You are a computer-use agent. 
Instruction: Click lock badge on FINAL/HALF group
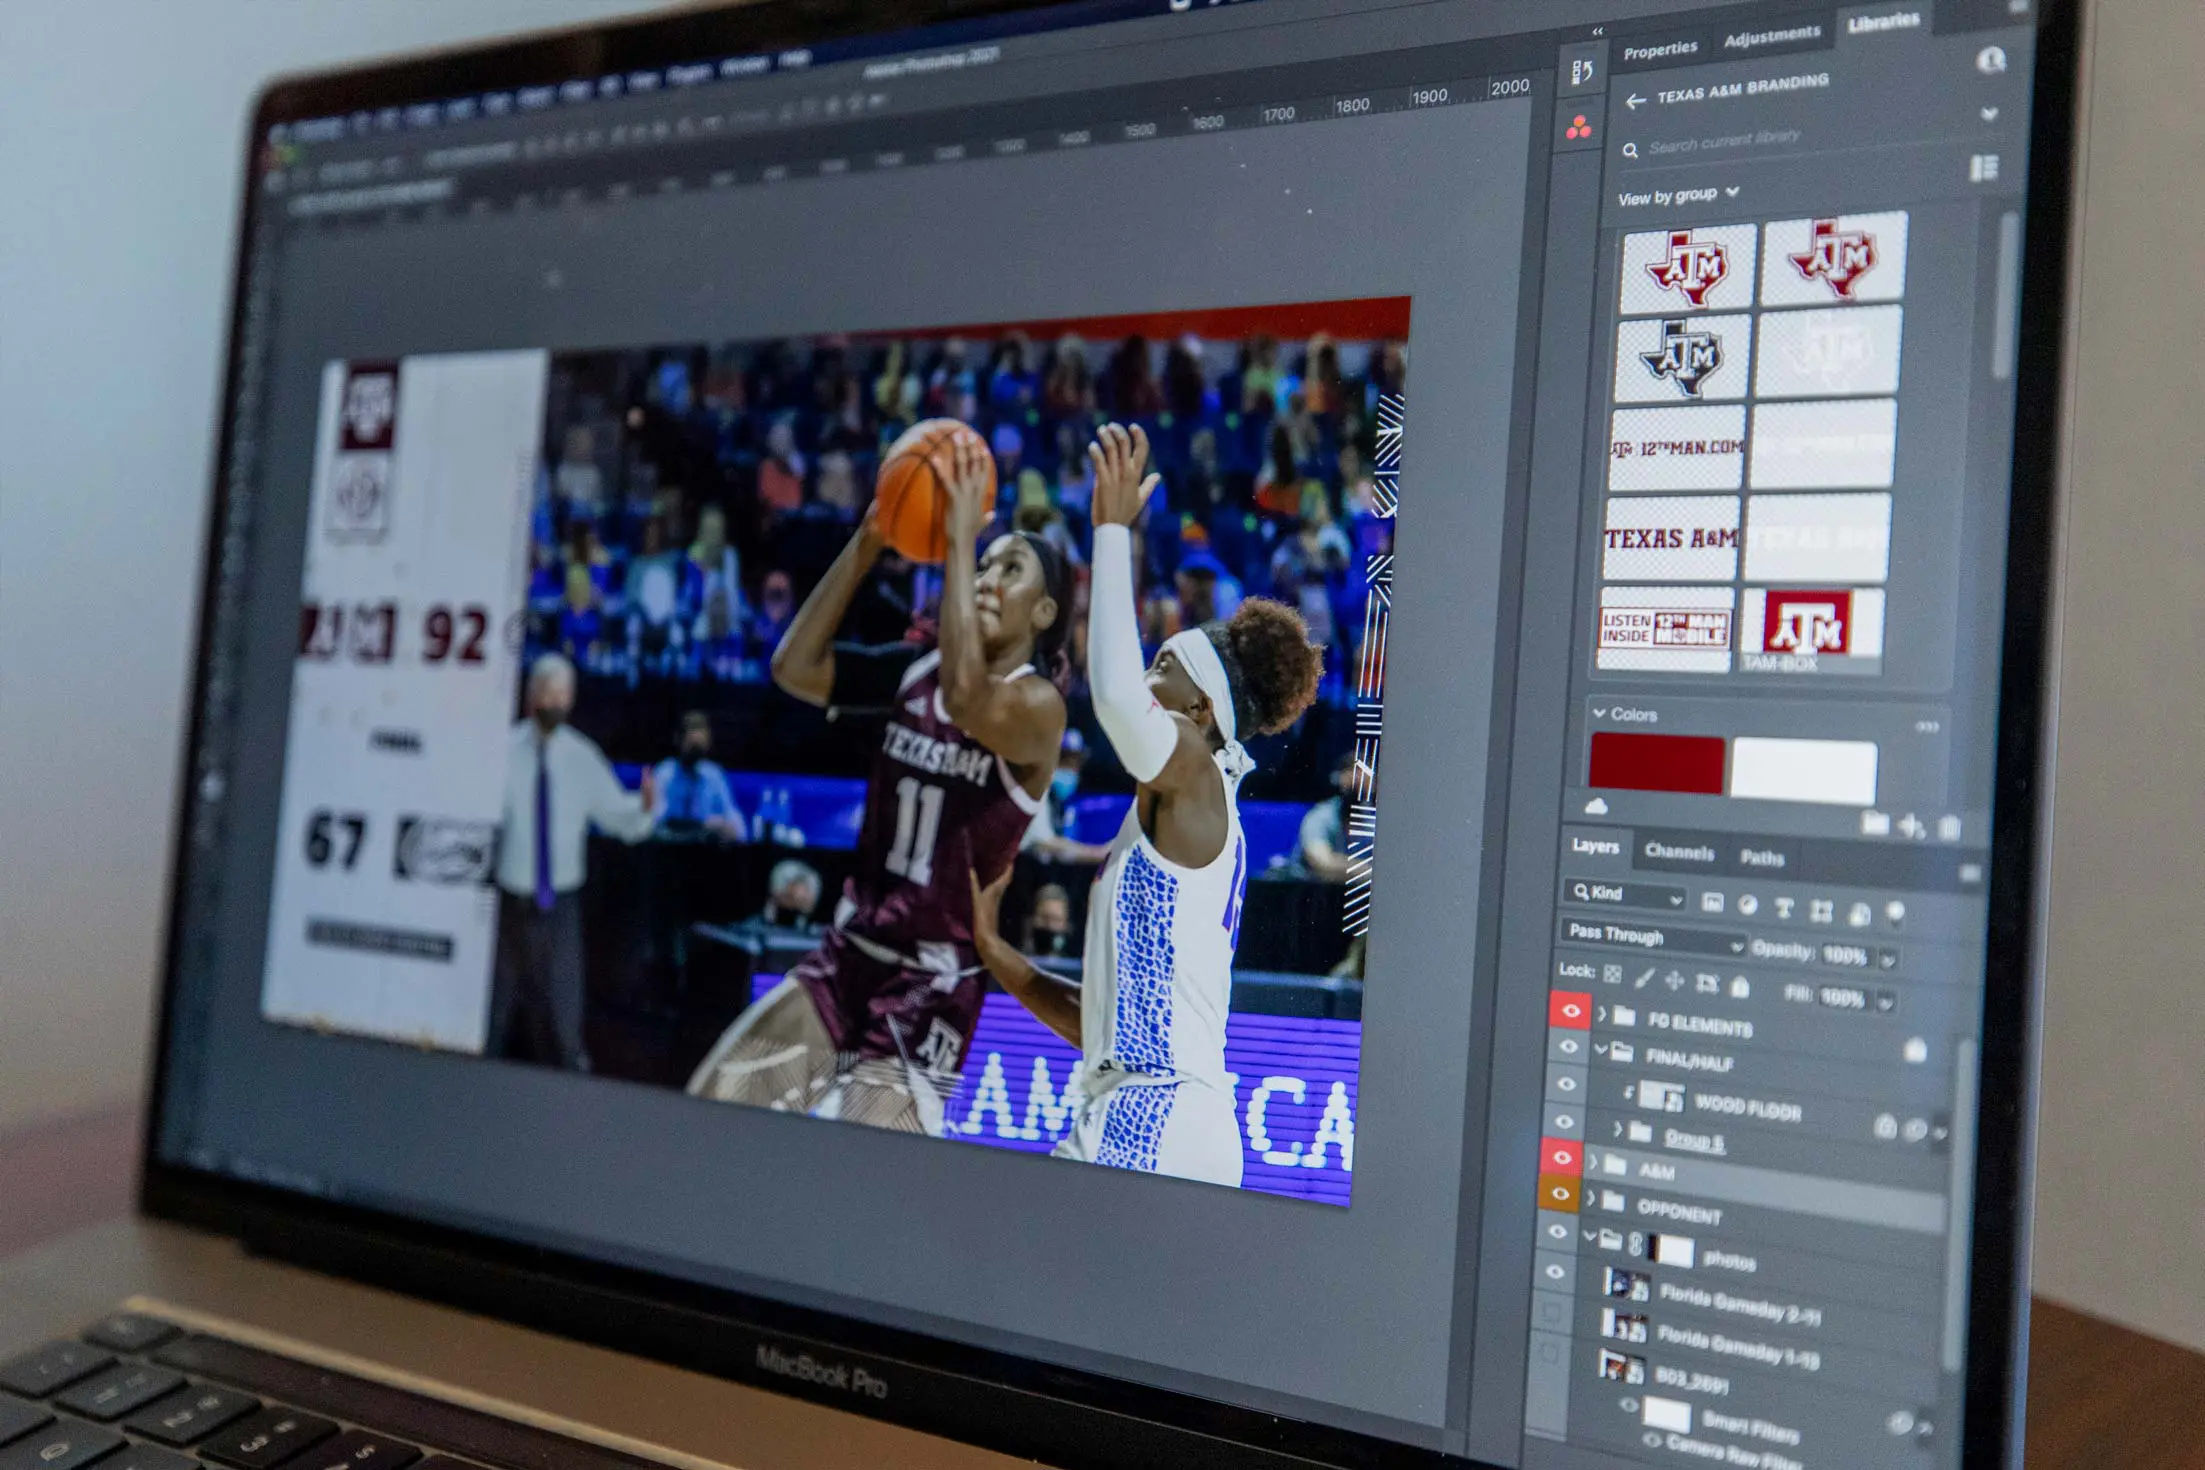(x=1915, y=1050)
